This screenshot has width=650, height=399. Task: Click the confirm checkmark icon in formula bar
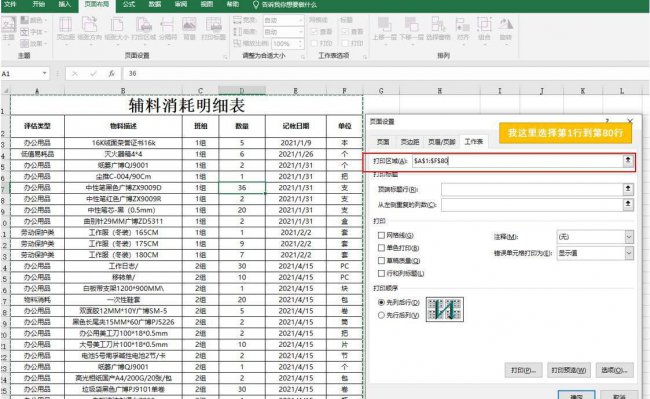point(93,73)
